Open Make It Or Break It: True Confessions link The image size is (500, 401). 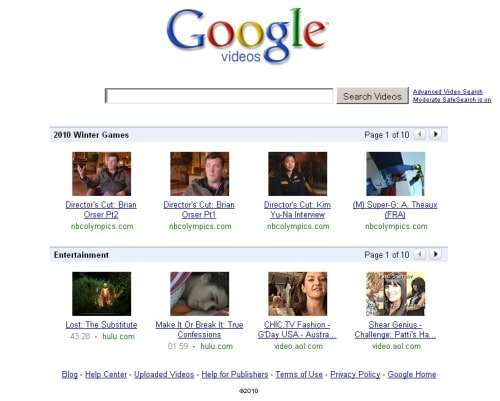(x=199, y=330)
